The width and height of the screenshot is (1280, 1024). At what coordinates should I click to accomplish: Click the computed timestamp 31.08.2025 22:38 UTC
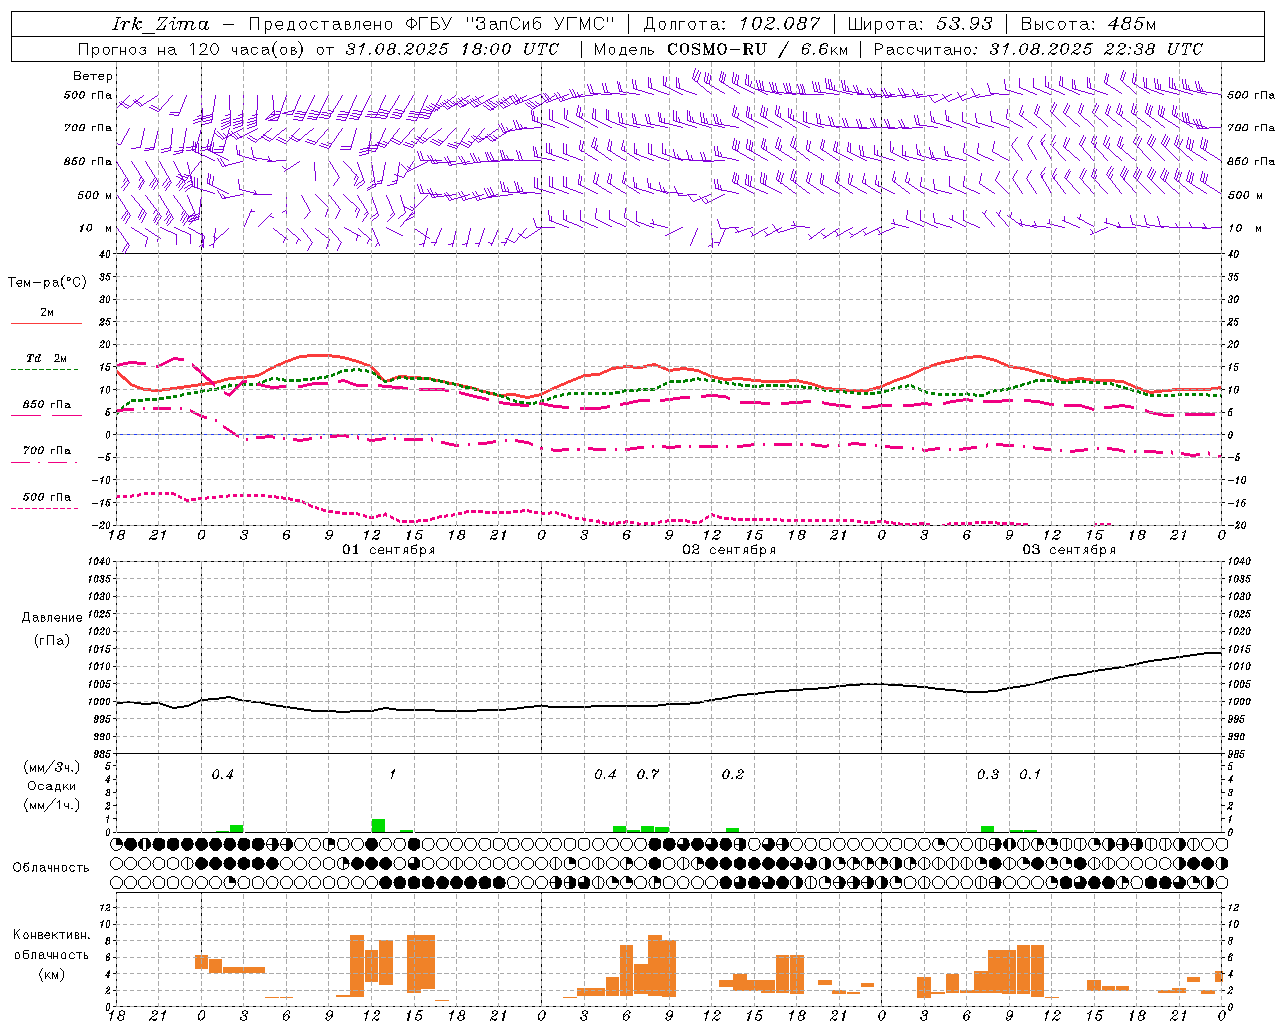click(1096, 48)
